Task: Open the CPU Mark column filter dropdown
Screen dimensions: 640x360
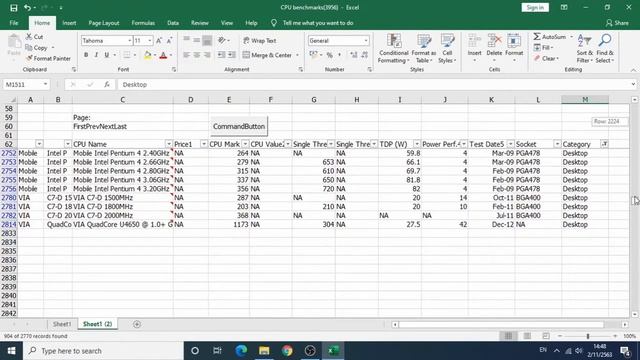Action: click(245, 144)
